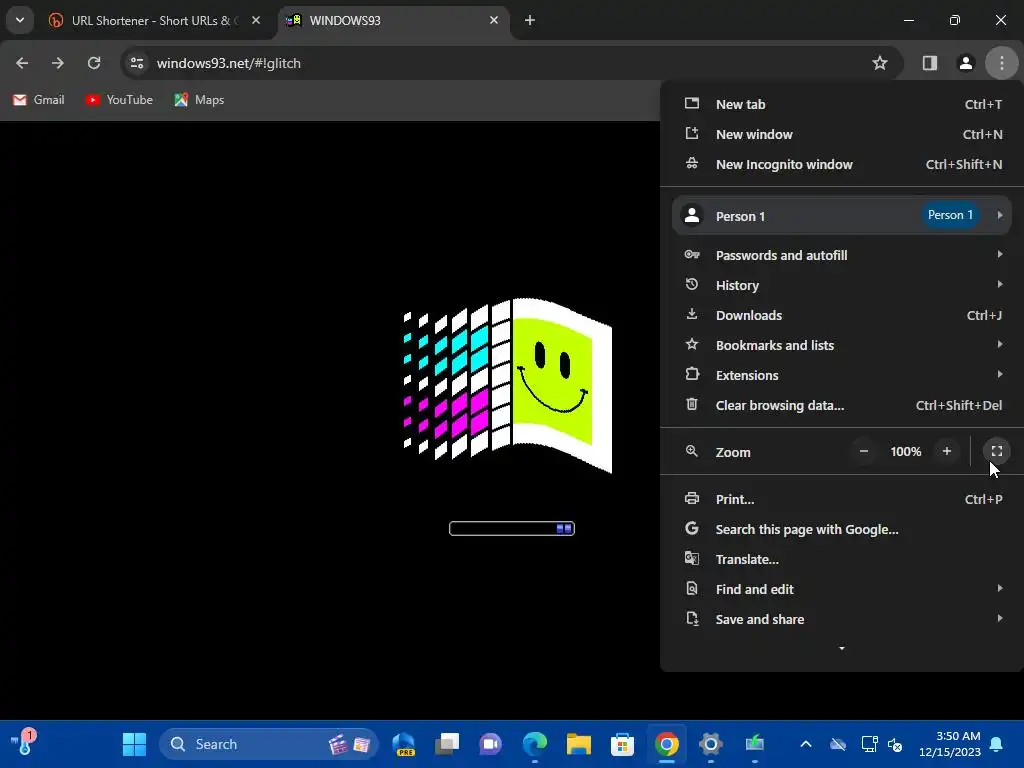Launch Microsoft Edge from taskbar
The width and height of the screenshot is (1024, 768).
click(x=535, y=744)
